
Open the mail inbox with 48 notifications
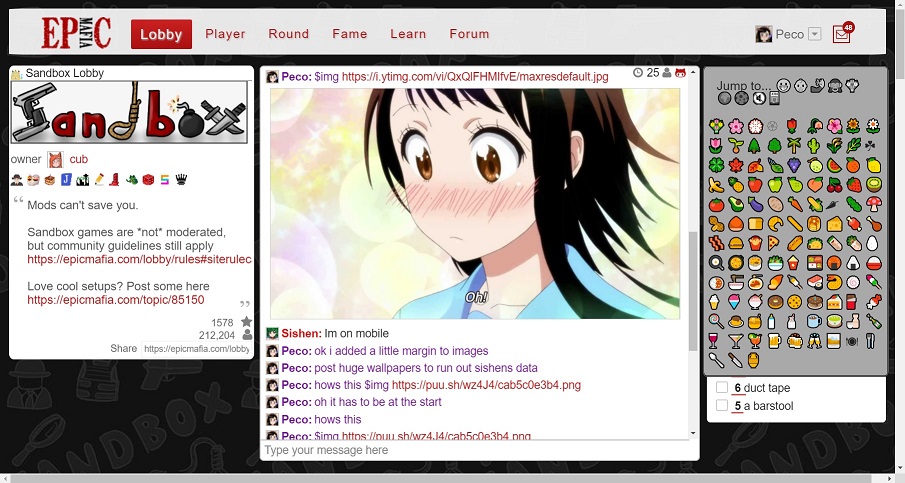(842, 34)
